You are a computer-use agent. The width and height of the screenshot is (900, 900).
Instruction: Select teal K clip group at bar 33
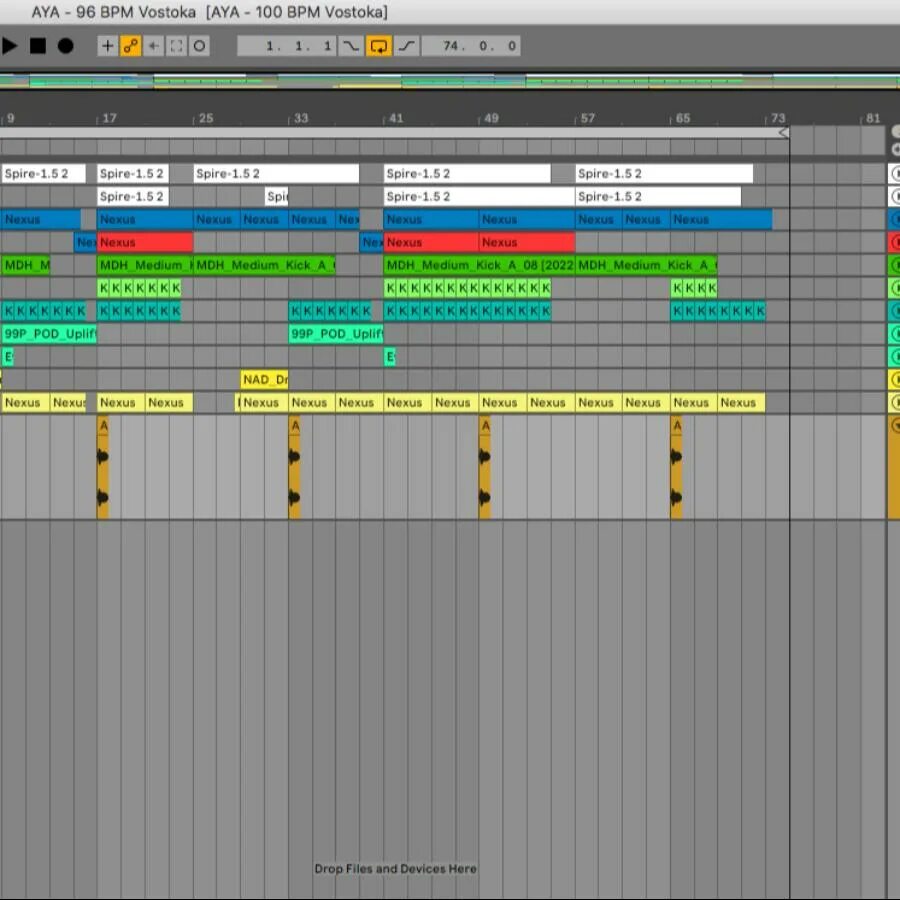[330, 311]
